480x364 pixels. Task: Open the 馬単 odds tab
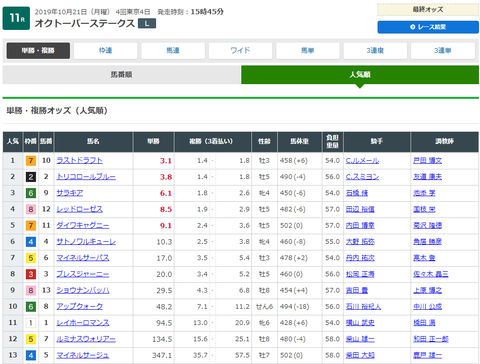tap(308, 51)
